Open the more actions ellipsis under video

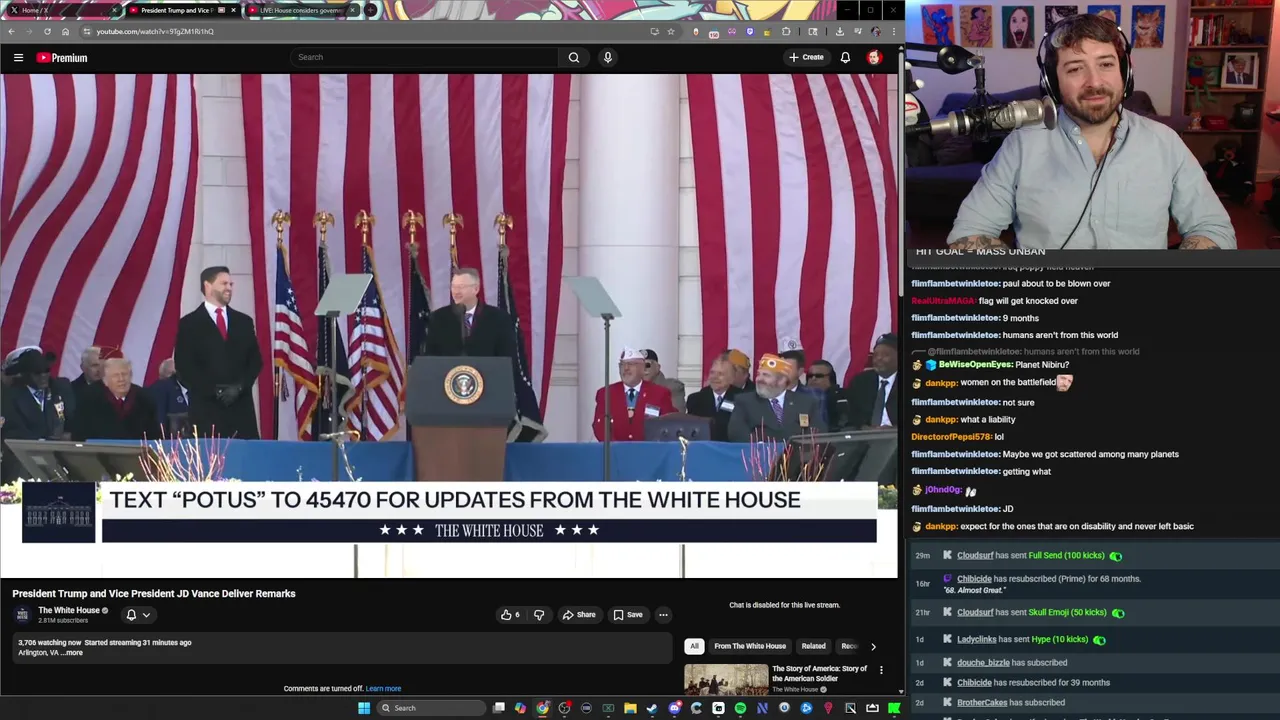663,615
